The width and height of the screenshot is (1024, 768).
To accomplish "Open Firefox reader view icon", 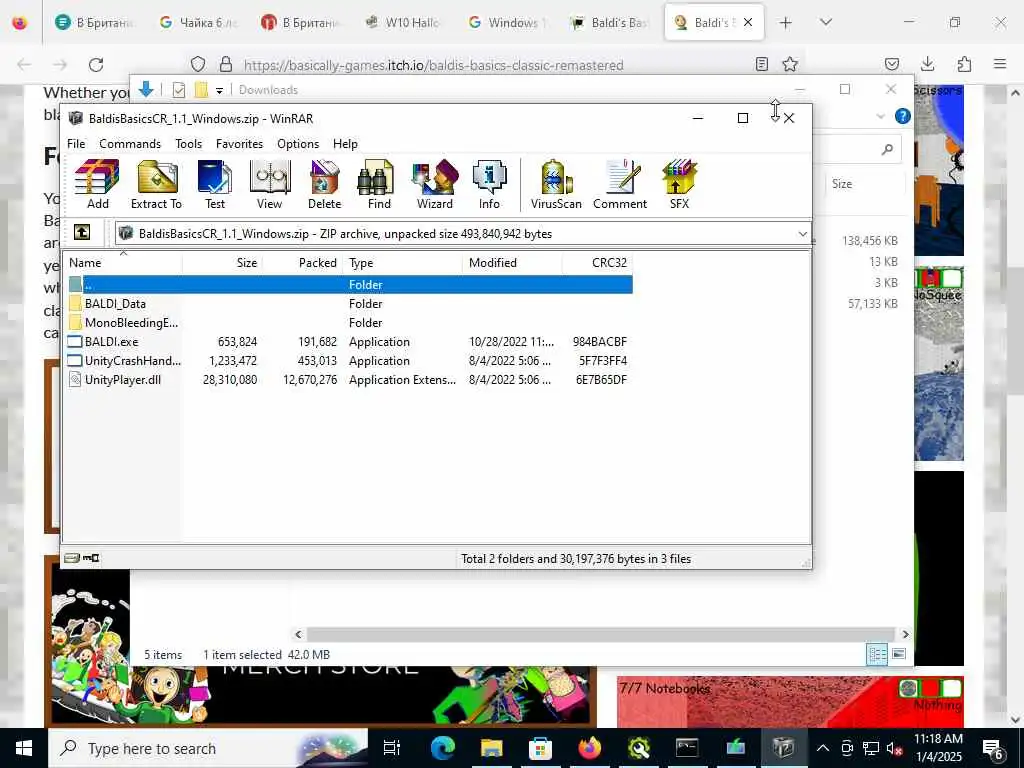I will point(761,64).
